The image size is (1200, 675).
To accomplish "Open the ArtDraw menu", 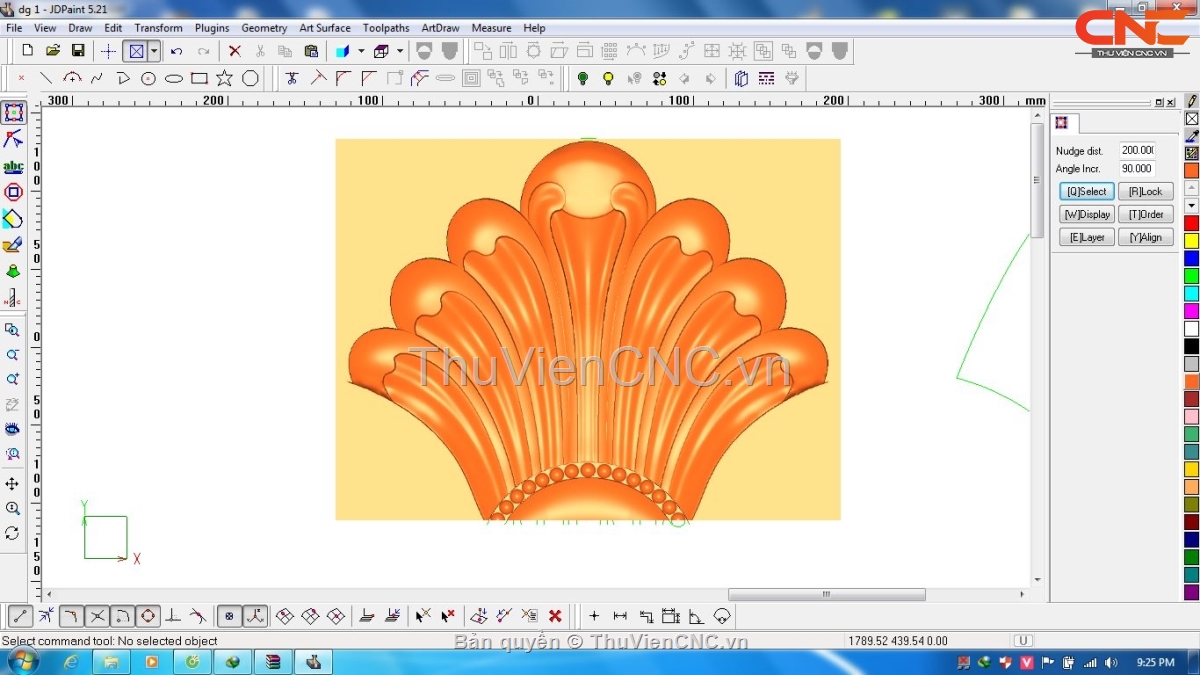I will coord(441,28).
